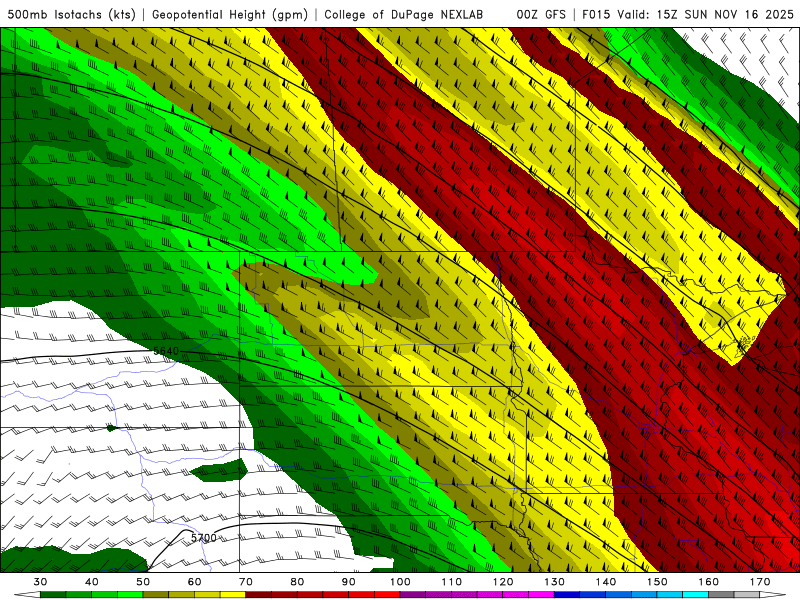
Task: Click the 90 label on the color scale
Action: point(348,582)
